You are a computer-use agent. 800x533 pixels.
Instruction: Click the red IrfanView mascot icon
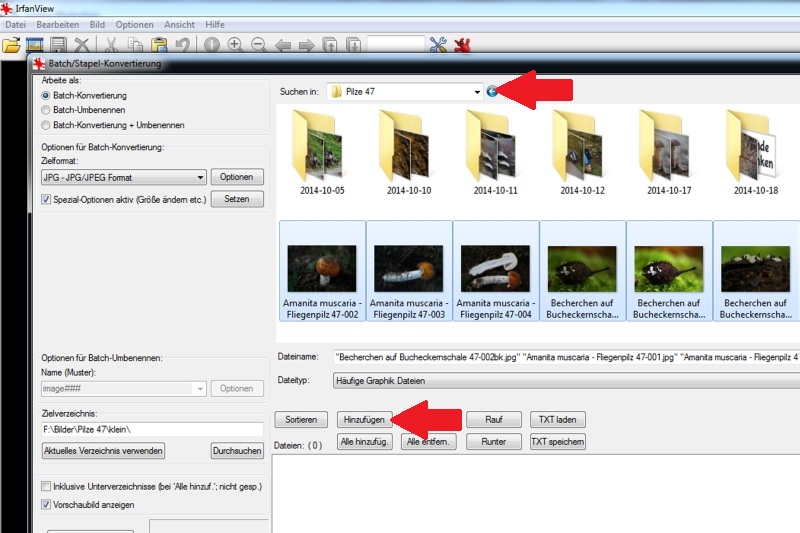point(462,45)
